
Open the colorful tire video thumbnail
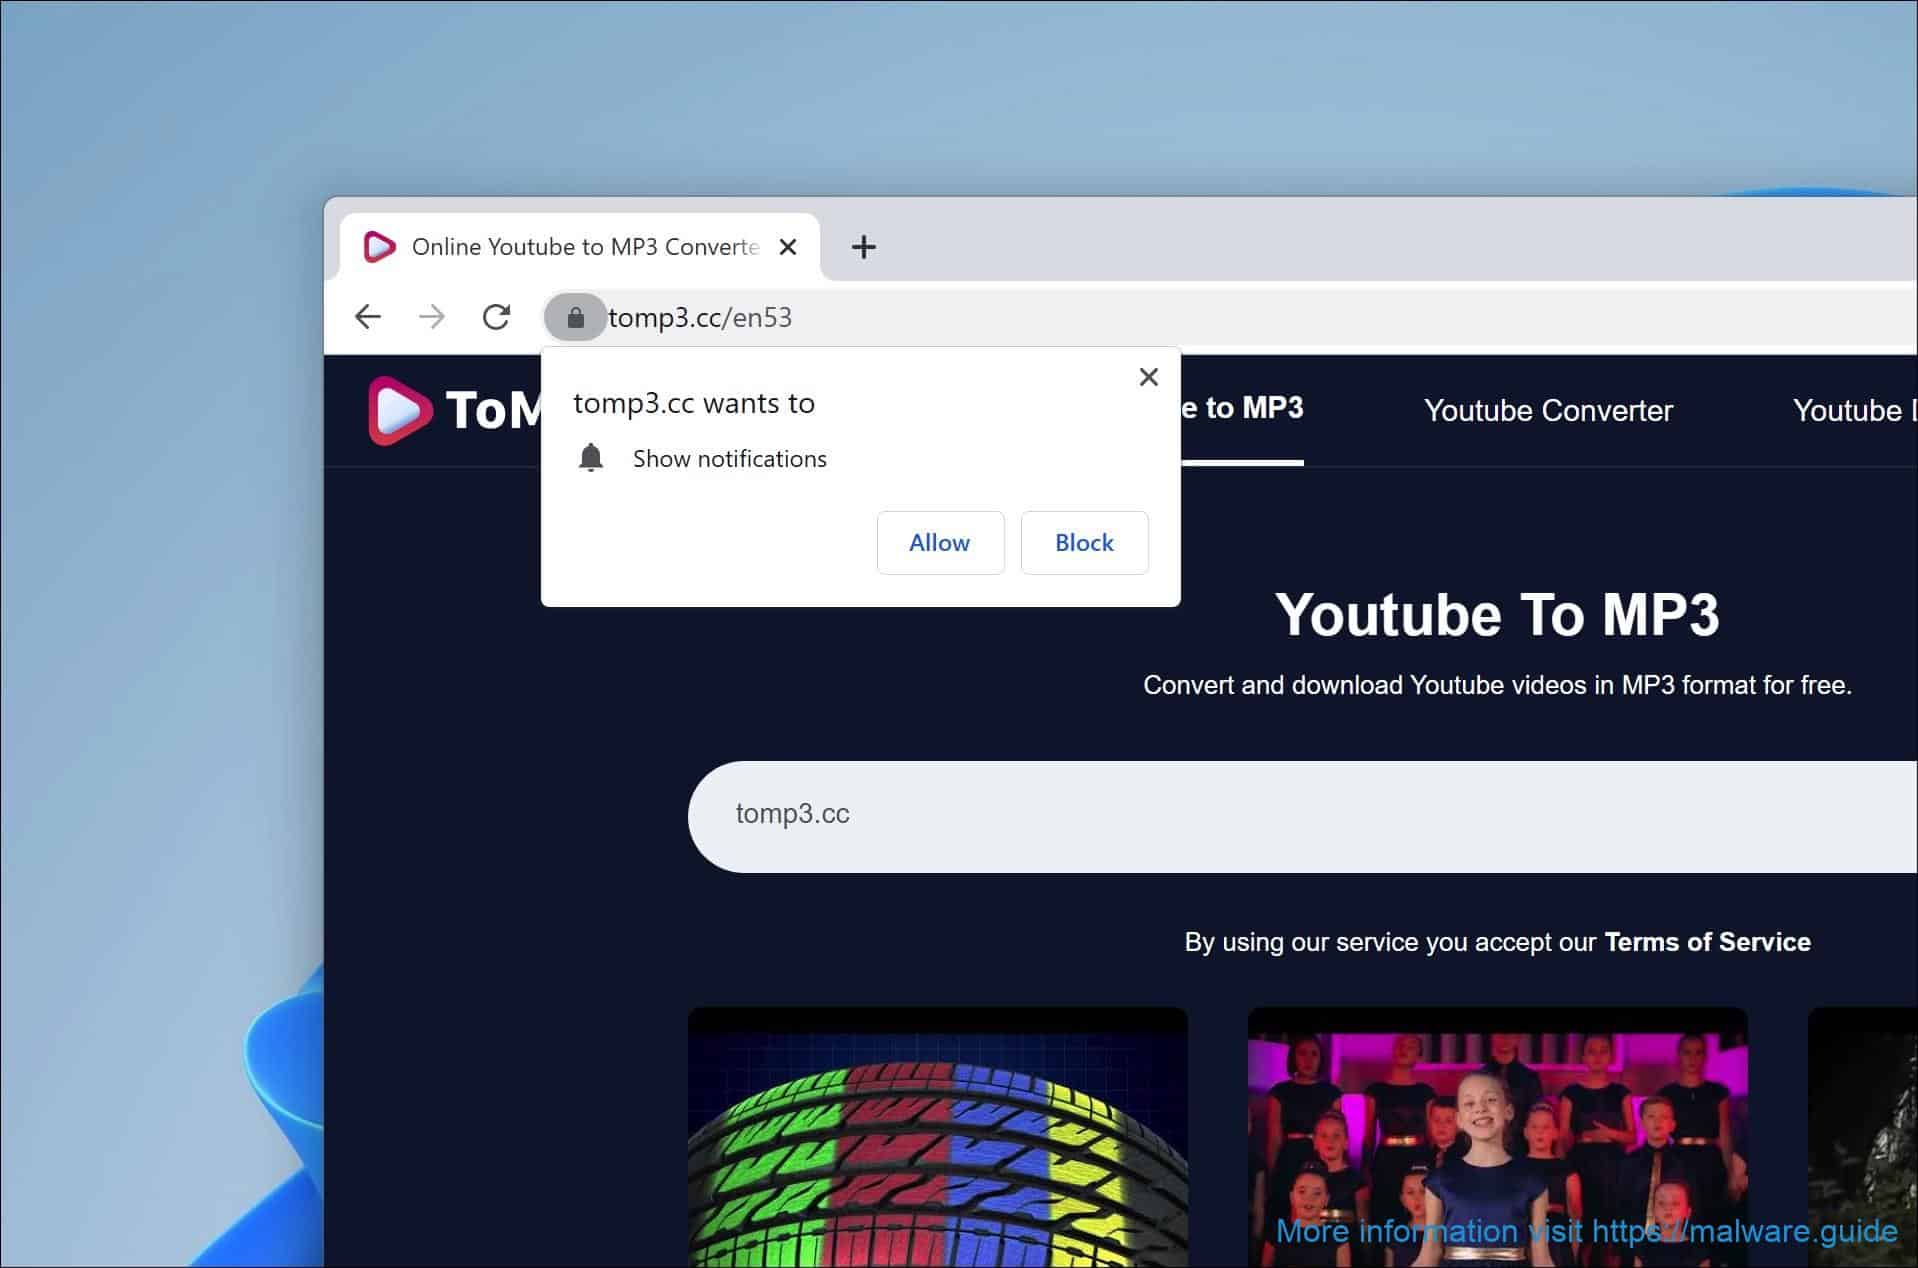pyautogui.click(x=938, y=1137)
